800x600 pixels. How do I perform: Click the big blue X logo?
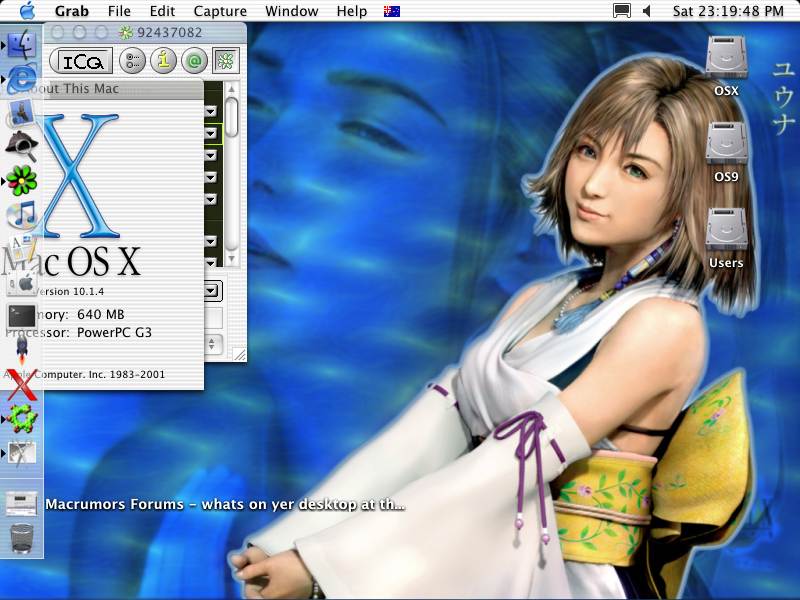click(81, 176)
